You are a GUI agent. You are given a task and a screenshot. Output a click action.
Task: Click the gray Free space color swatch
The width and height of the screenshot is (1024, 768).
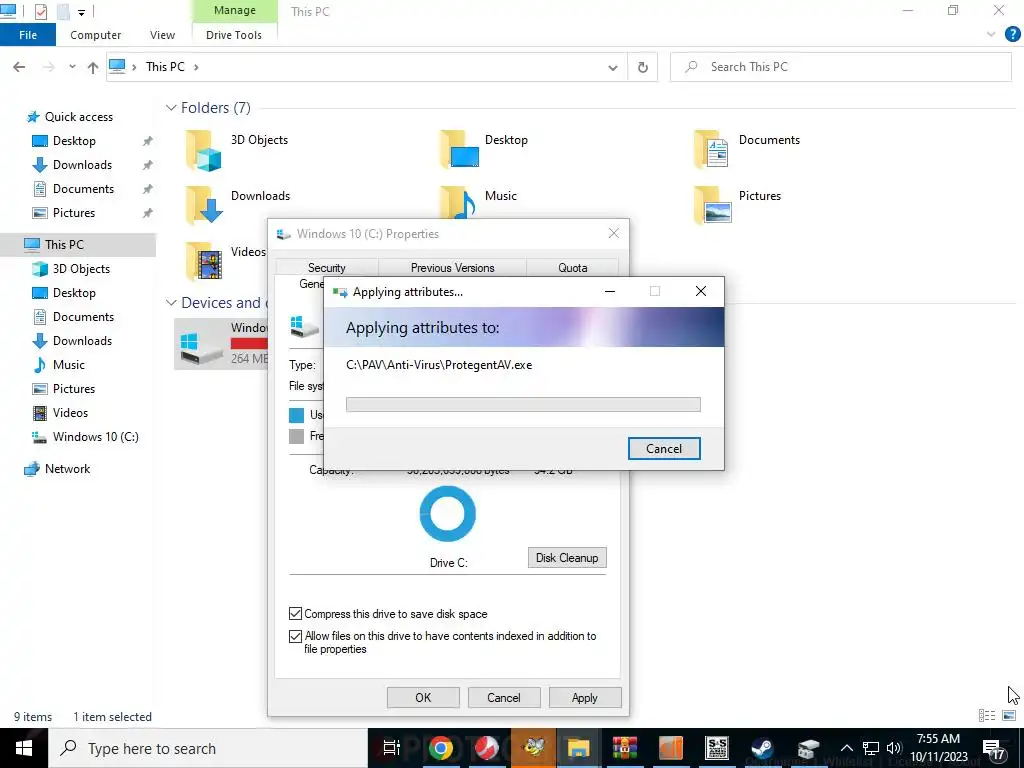click(x=296, y=436)
